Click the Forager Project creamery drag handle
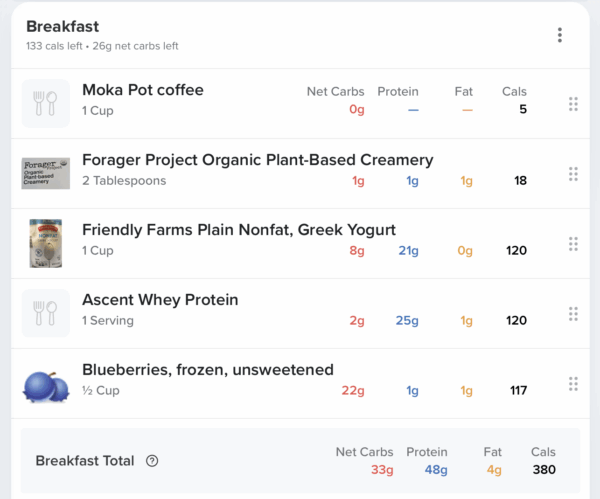The image size is (600, 499). (573, 174)
